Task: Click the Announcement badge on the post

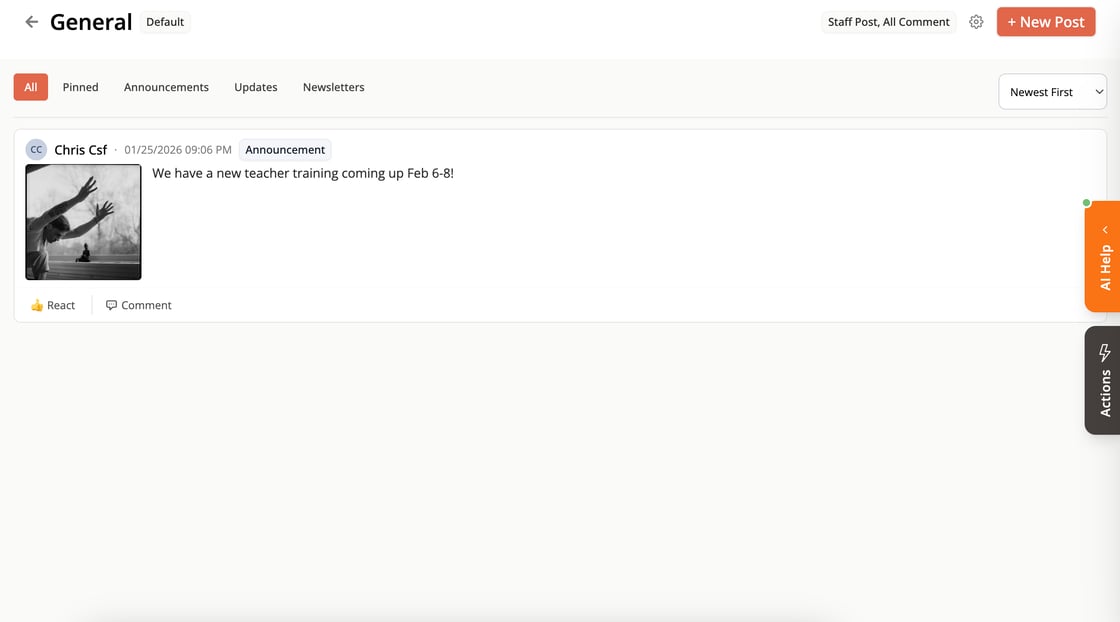Action: pyautogui.click(x=284, y=149)
